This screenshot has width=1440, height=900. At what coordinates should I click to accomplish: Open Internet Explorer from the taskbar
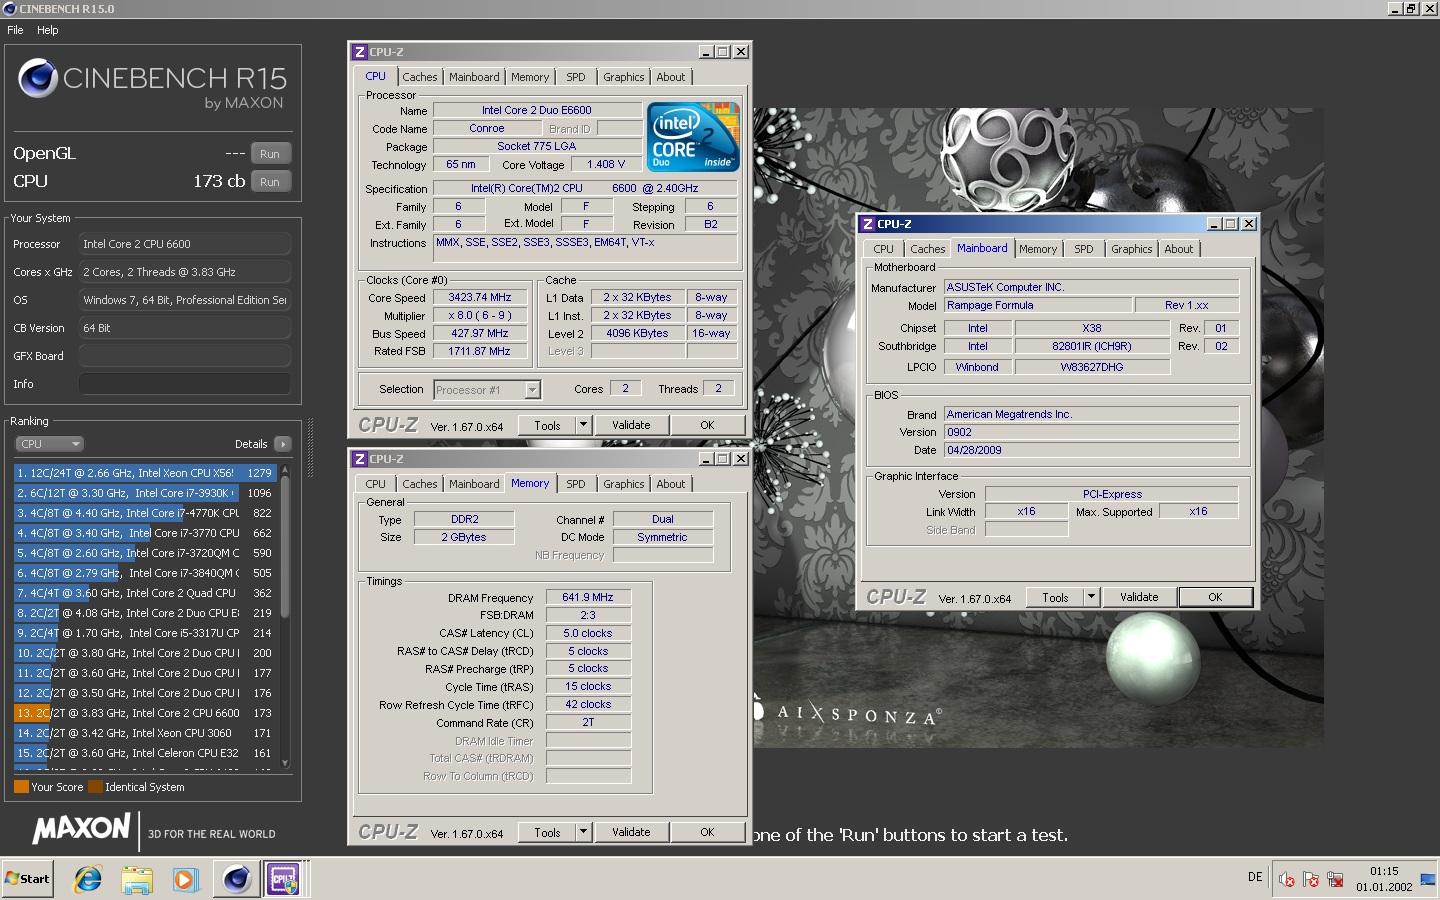click(88, 879)
